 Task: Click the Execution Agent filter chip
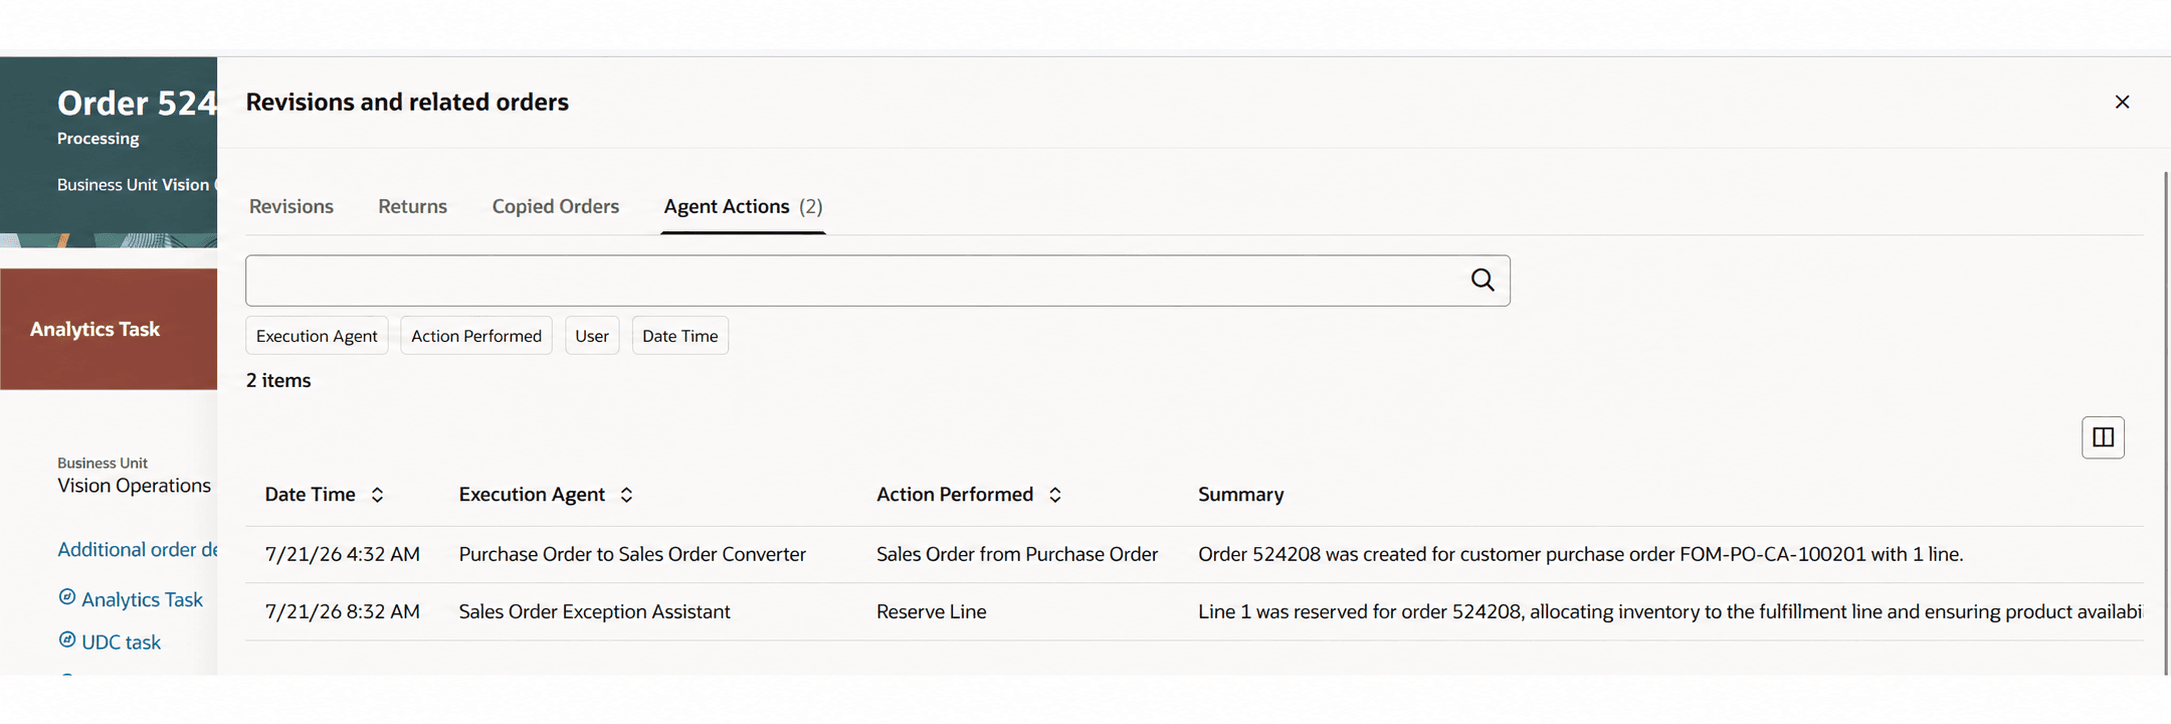coord(317,336)
